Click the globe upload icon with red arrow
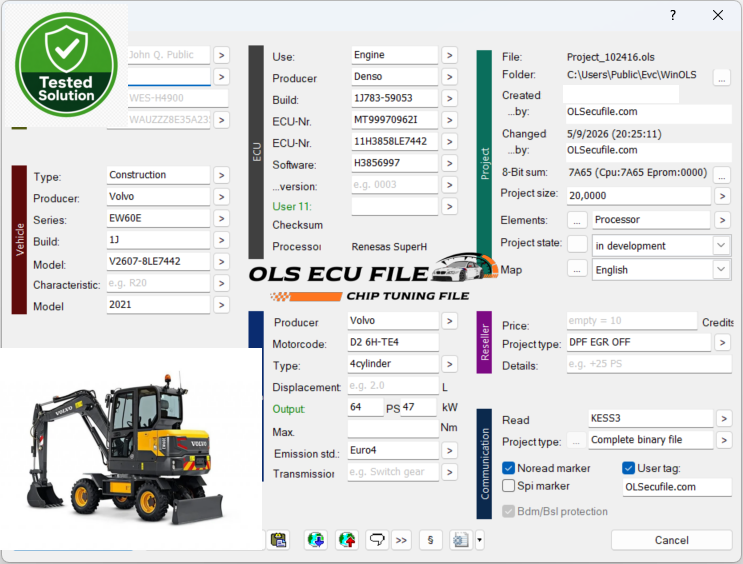The image size is (743, 564). click(x=347, y=540)
